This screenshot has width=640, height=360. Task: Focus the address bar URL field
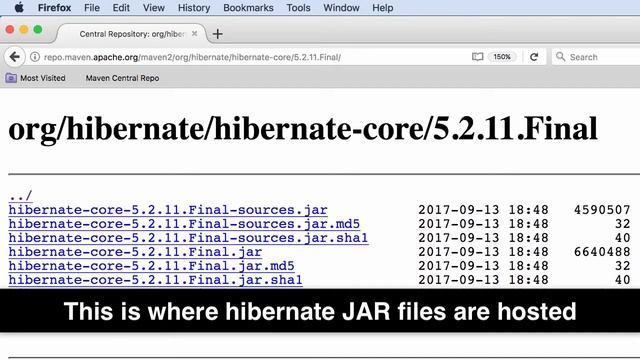253,57
